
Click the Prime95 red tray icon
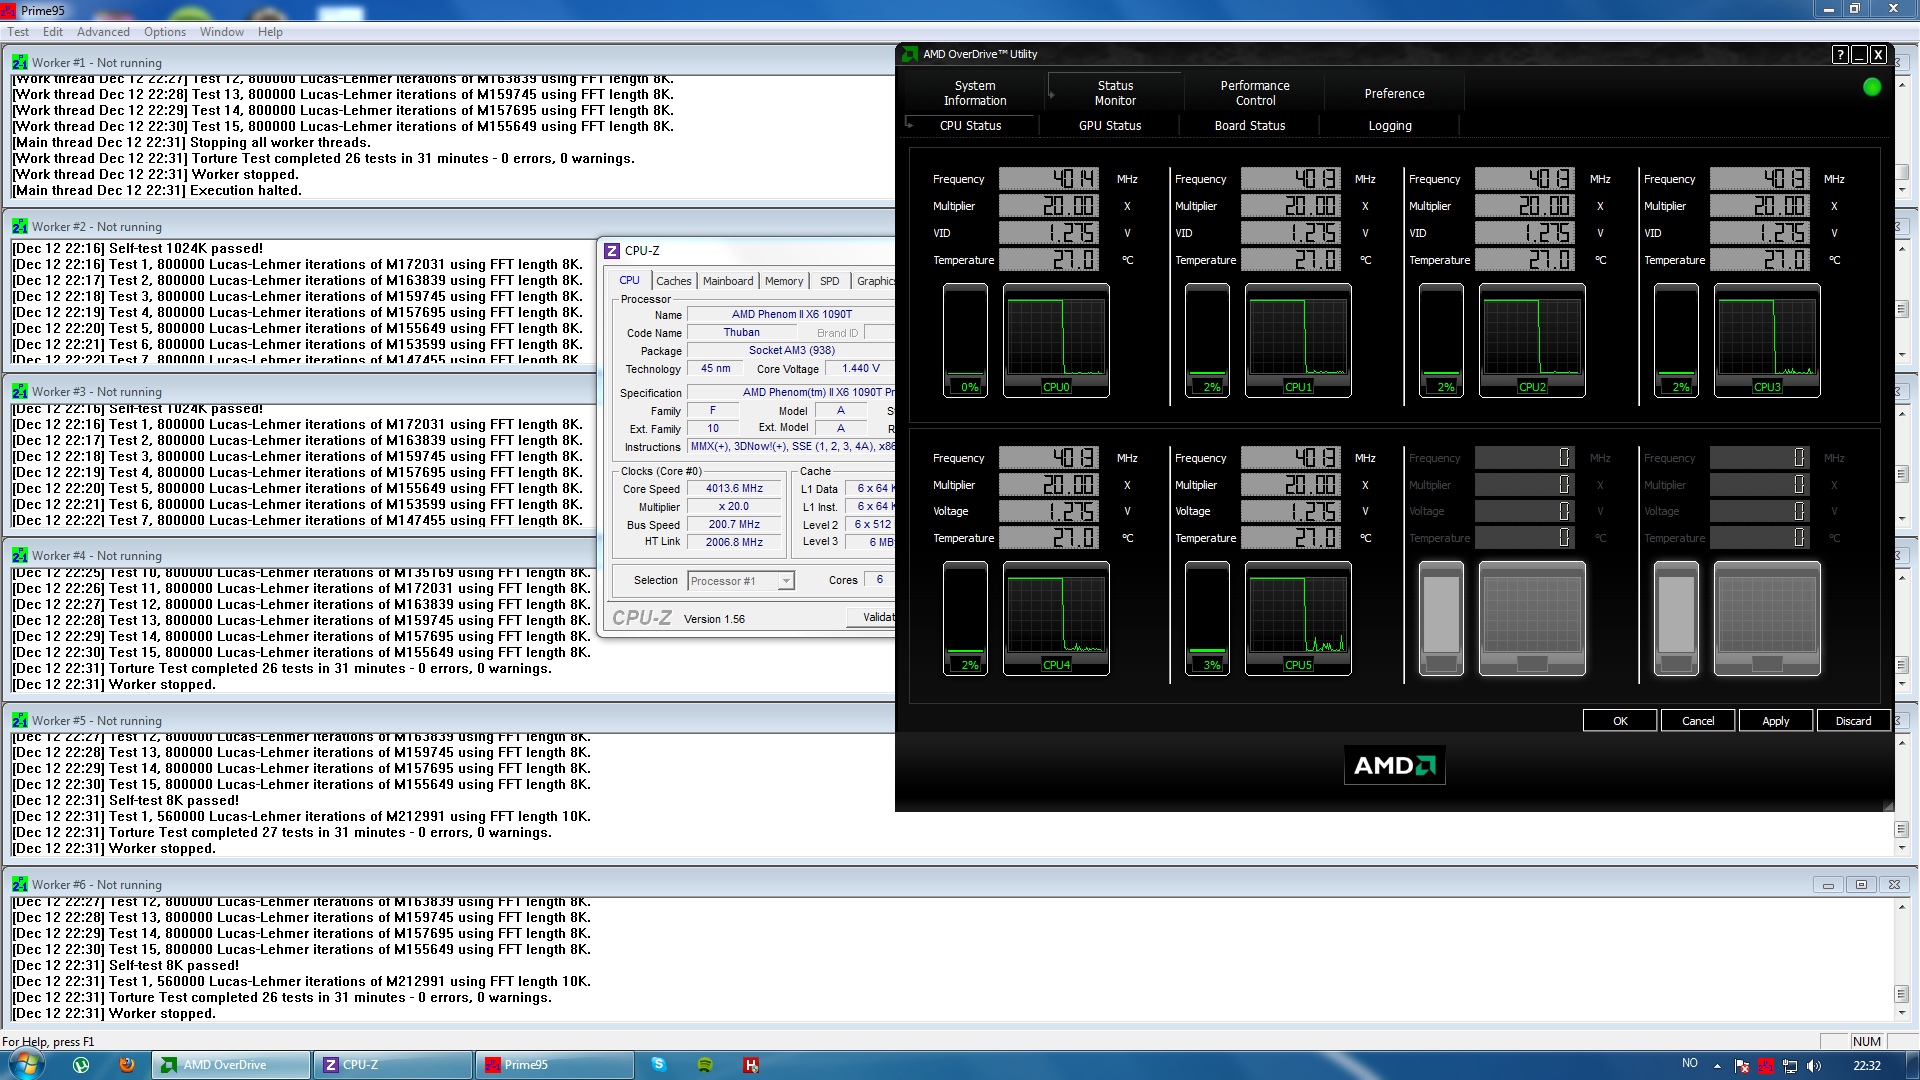click(1766, 1066)
